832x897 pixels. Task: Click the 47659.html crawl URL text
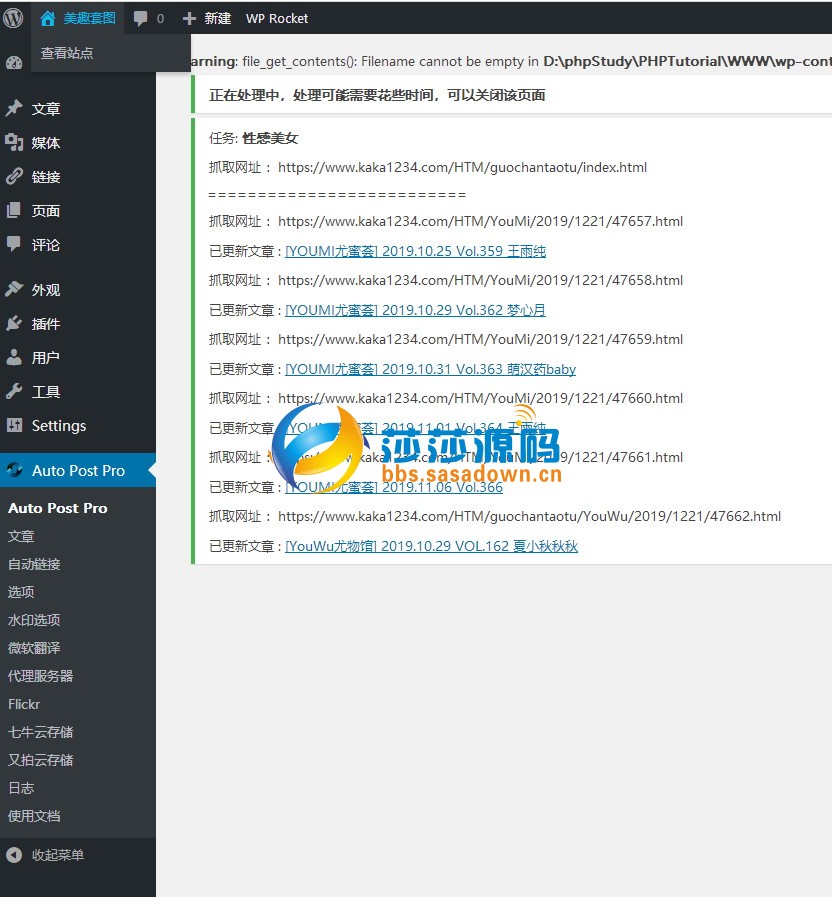coord(480,339)
